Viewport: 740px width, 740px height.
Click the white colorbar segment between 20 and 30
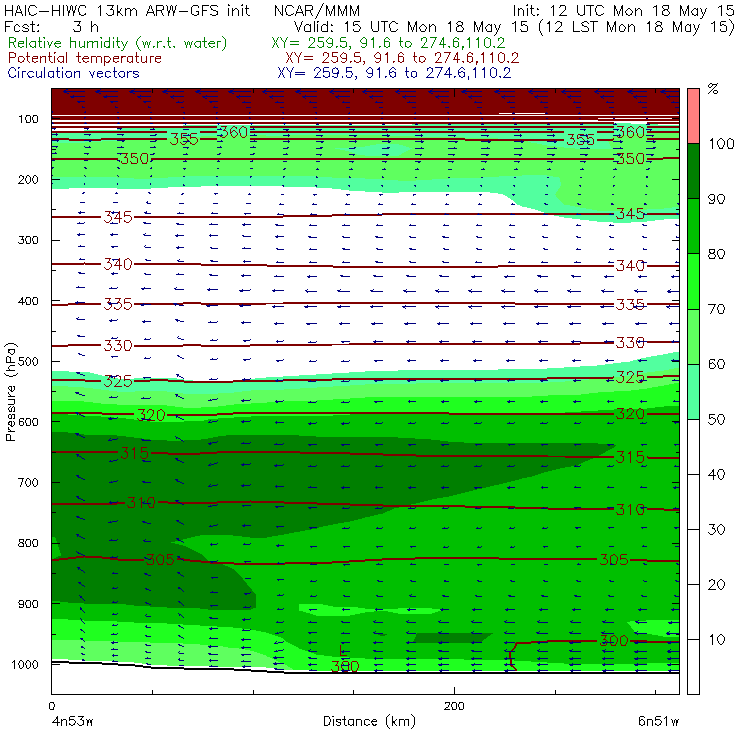click(x=693, y=557)
